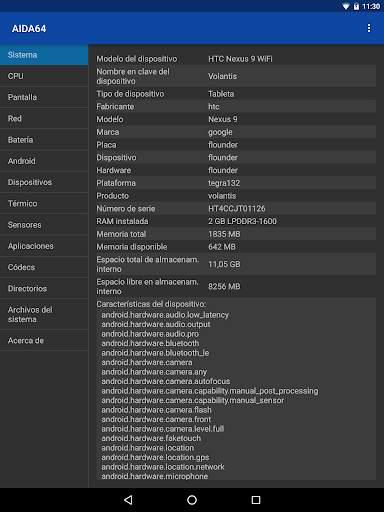This screenshot has width=384, height=512.
Task: Select android.hardware.microphone entry
Action: coord(155,476)
